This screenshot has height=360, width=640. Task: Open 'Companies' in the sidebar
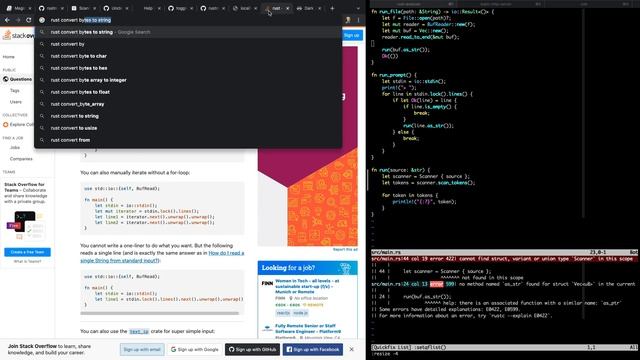click(x=21, y=159)
